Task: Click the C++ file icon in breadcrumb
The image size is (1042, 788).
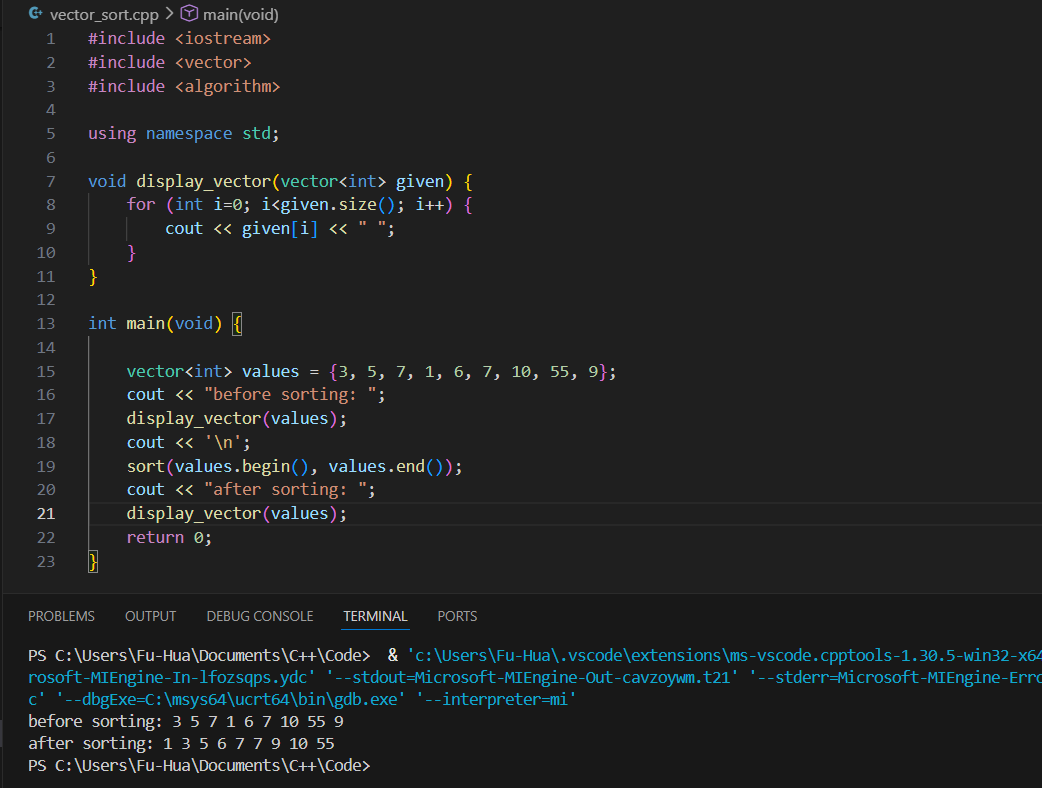Action: (x=35, y=14)
